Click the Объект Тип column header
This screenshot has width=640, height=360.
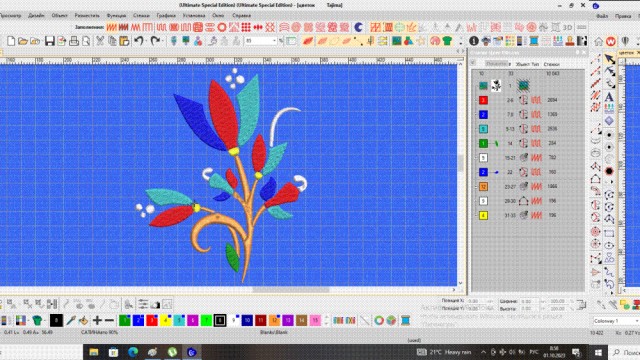[x=527, y=64]
